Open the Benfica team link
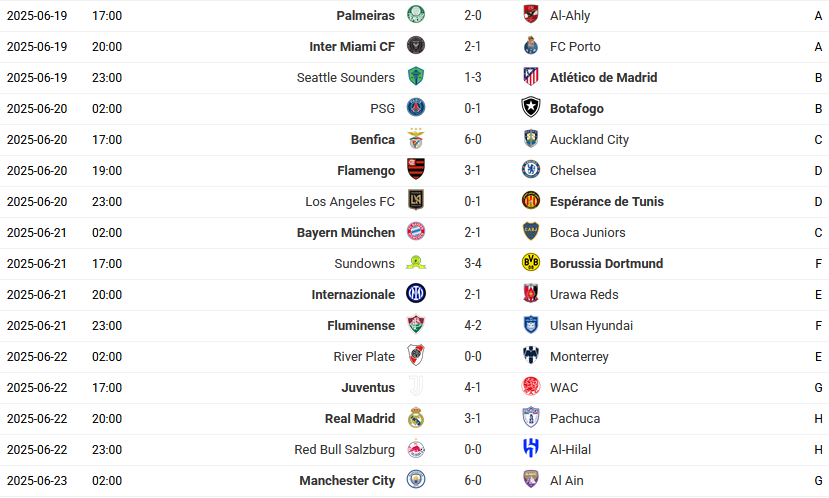 coord(373,140)
